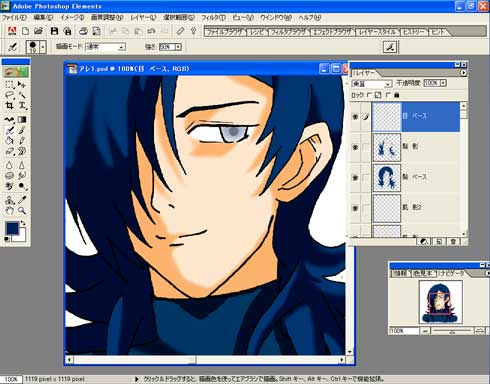490x384 pixels.
Task: Hide the 髪 影 layer eye icon
Action: pos(355,147)
